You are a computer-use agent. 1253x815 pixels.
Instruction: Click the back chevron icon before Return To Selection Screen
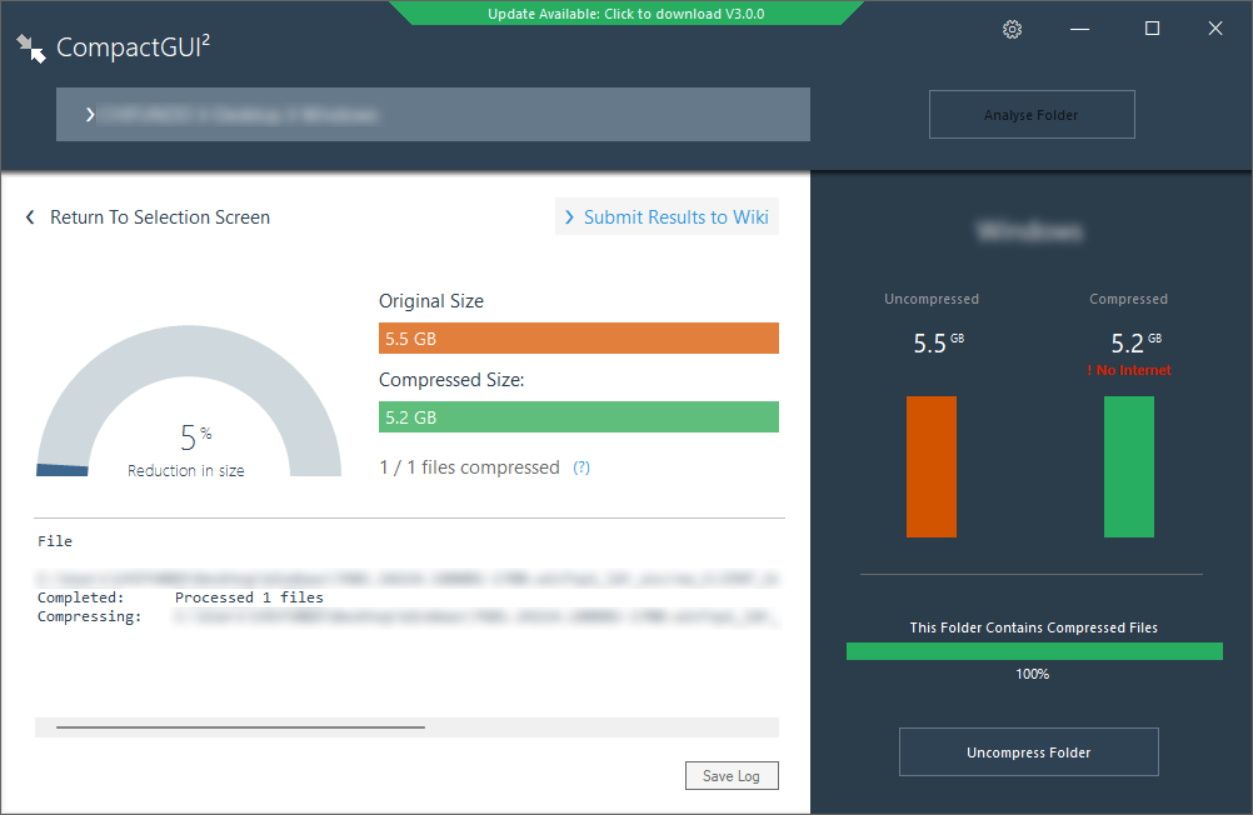pos(29,217)
